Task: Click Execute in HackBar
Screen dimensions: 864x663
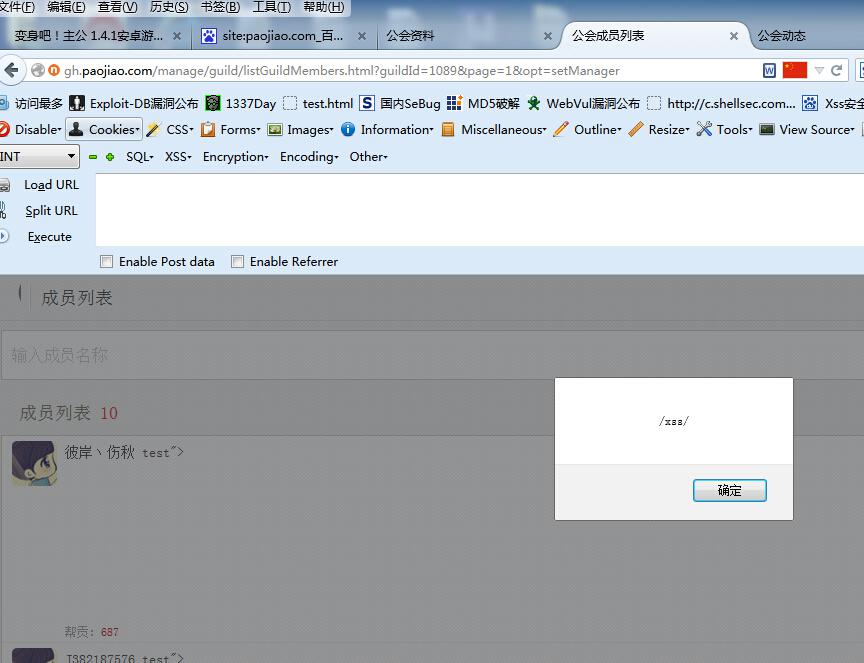Action: pos(50,237)
